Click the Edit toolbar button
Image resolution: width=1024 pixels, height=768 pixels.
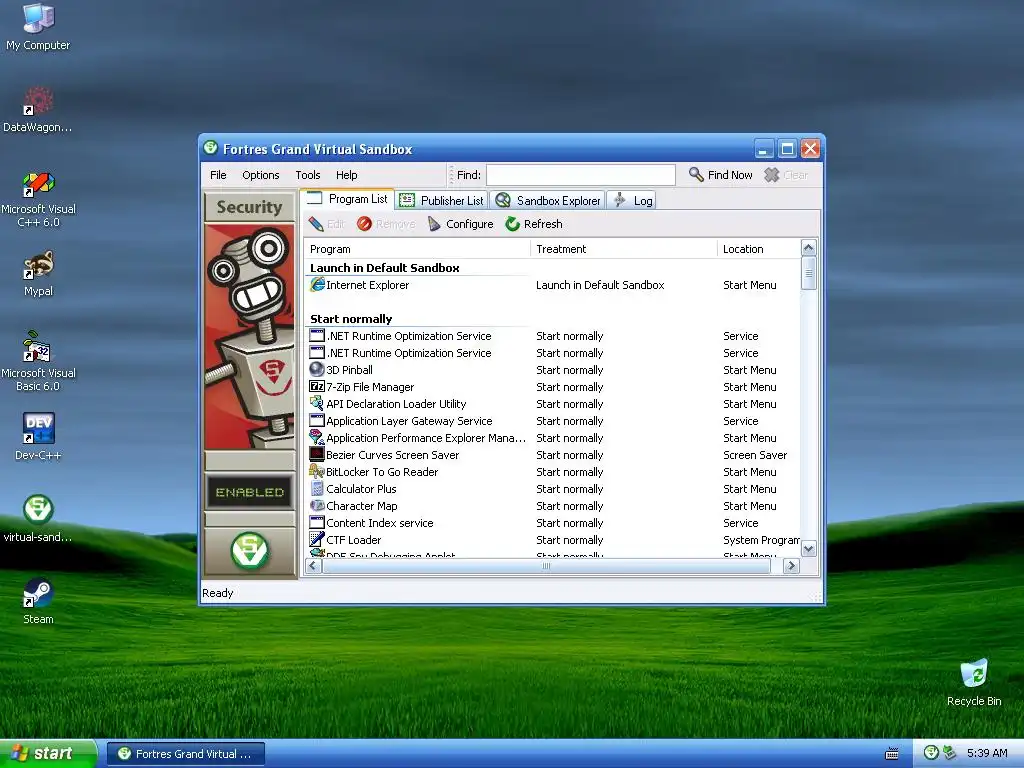[x=327, y=224]
